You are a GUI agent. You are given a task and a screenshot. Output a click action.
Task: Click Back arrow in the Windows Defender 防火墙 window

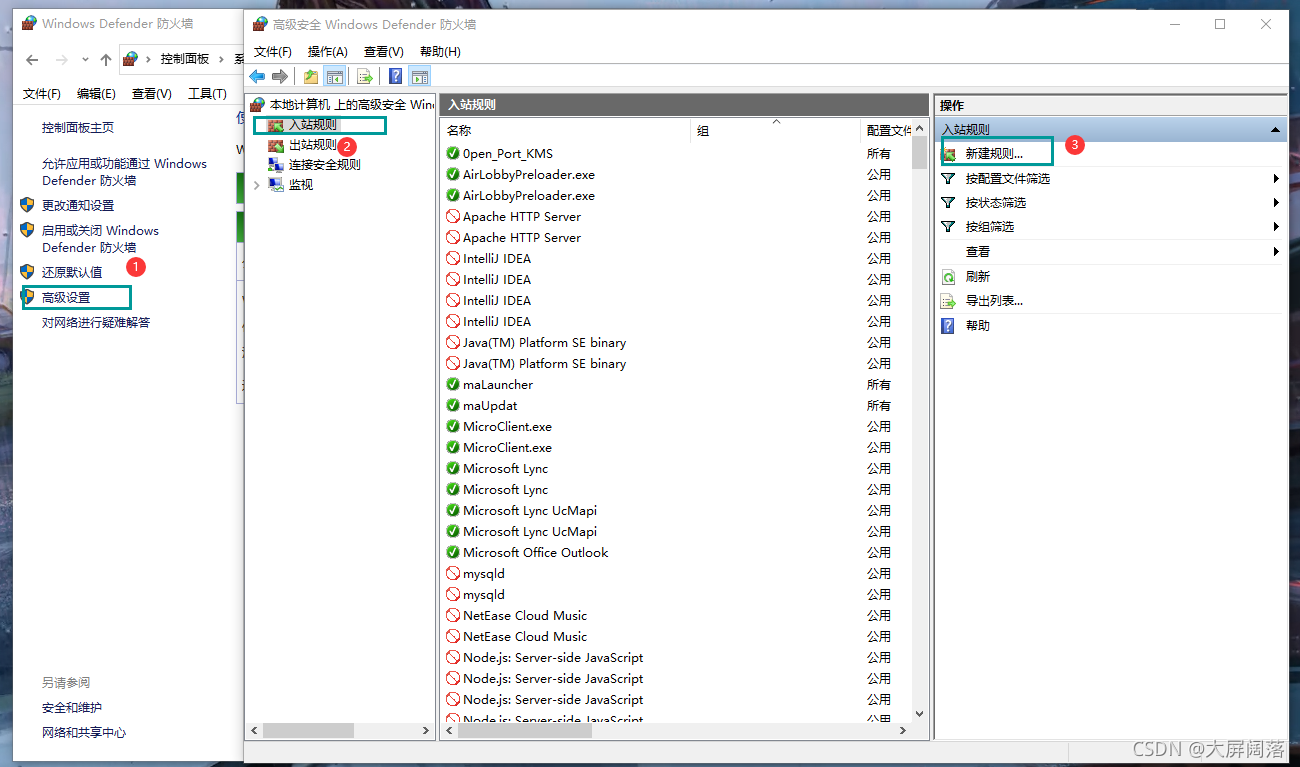32,59
